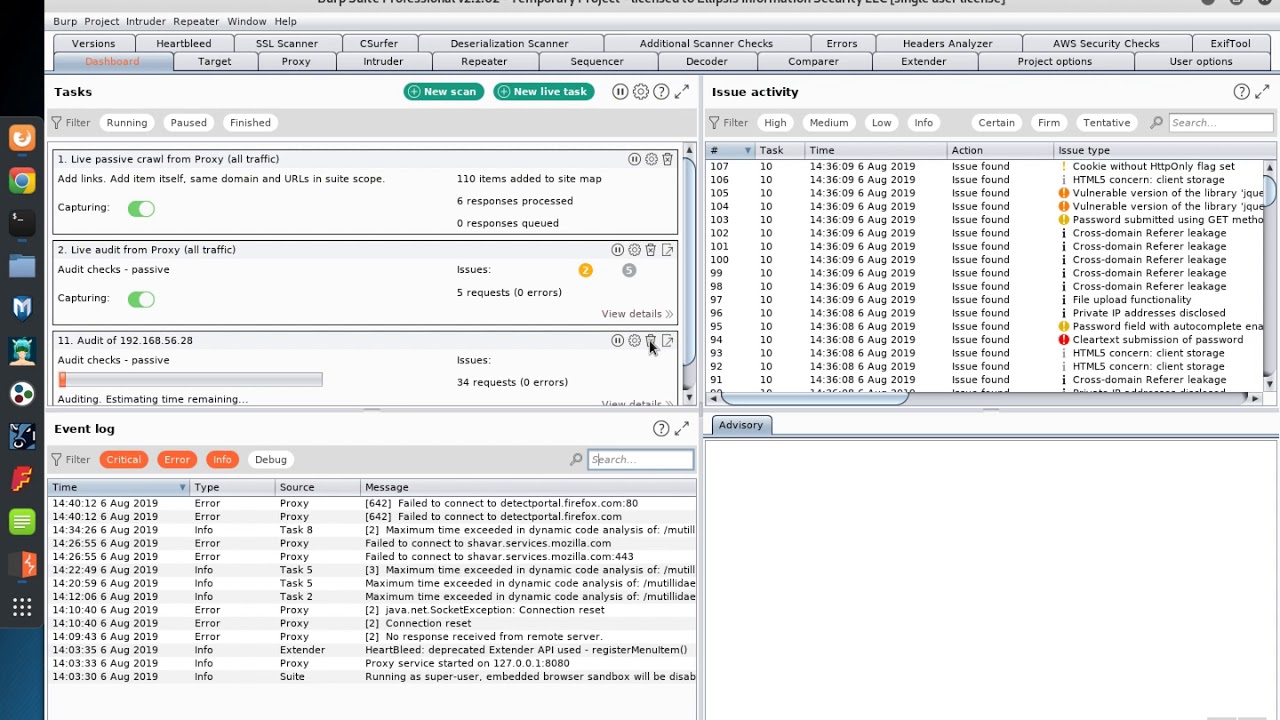
Task: Toggle Info severity issue filter
Action: pos(923,123)
